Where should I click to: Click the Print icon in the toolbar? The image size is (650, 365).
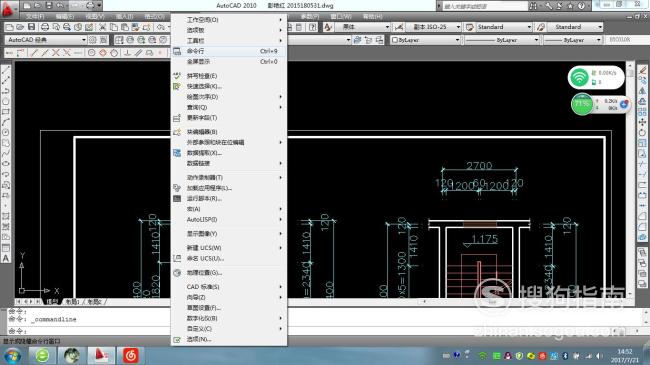click(45, 27)
